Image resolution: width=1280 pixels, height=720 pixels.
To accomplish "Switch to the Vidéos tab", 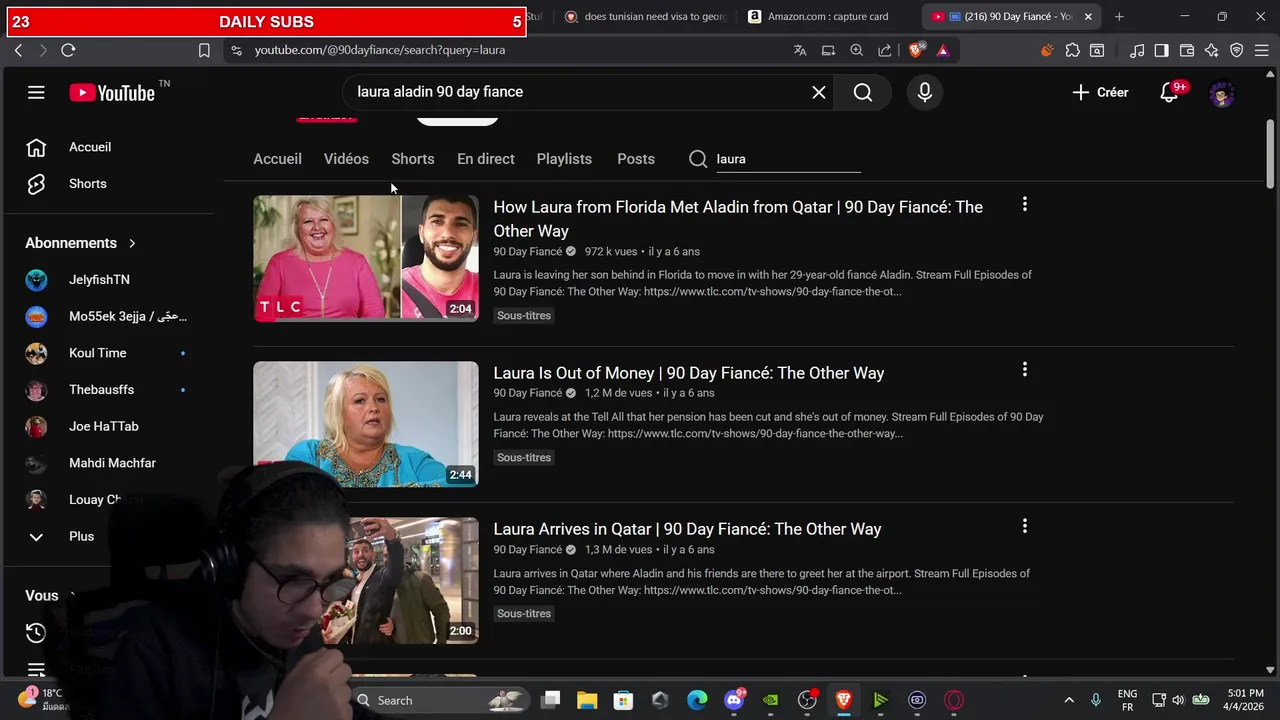I will [x=346, y=159].
